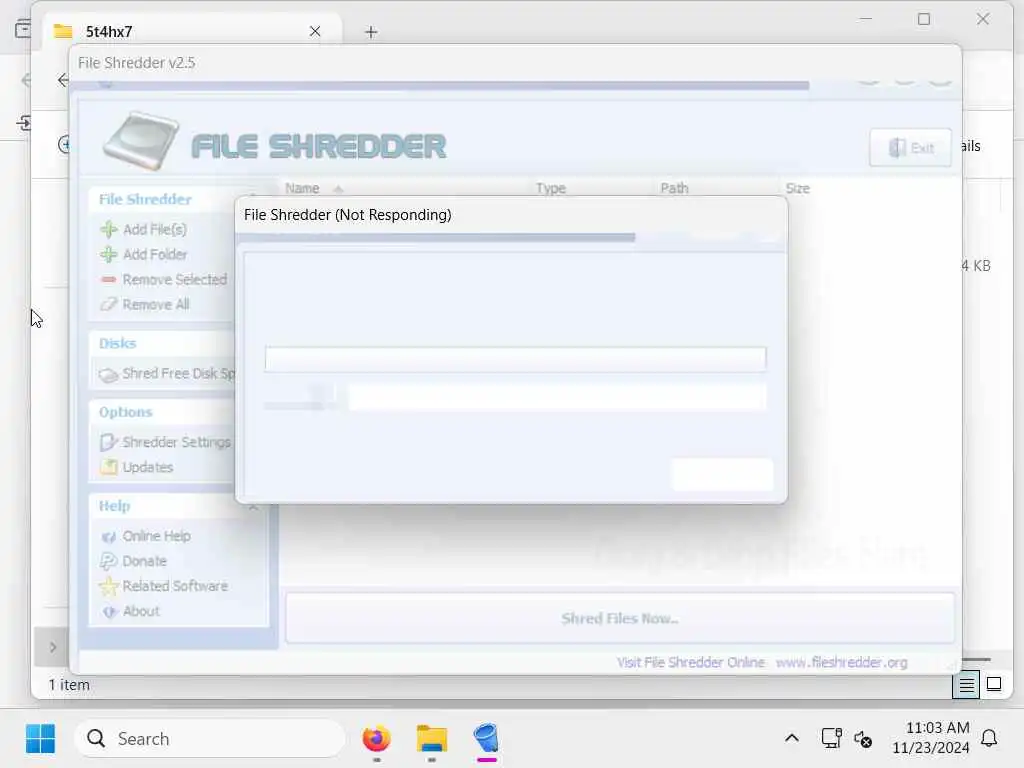Click the File Shredder taskbar icon
The width and height of the screenshot is (1024, 768).
coord(487,739)
